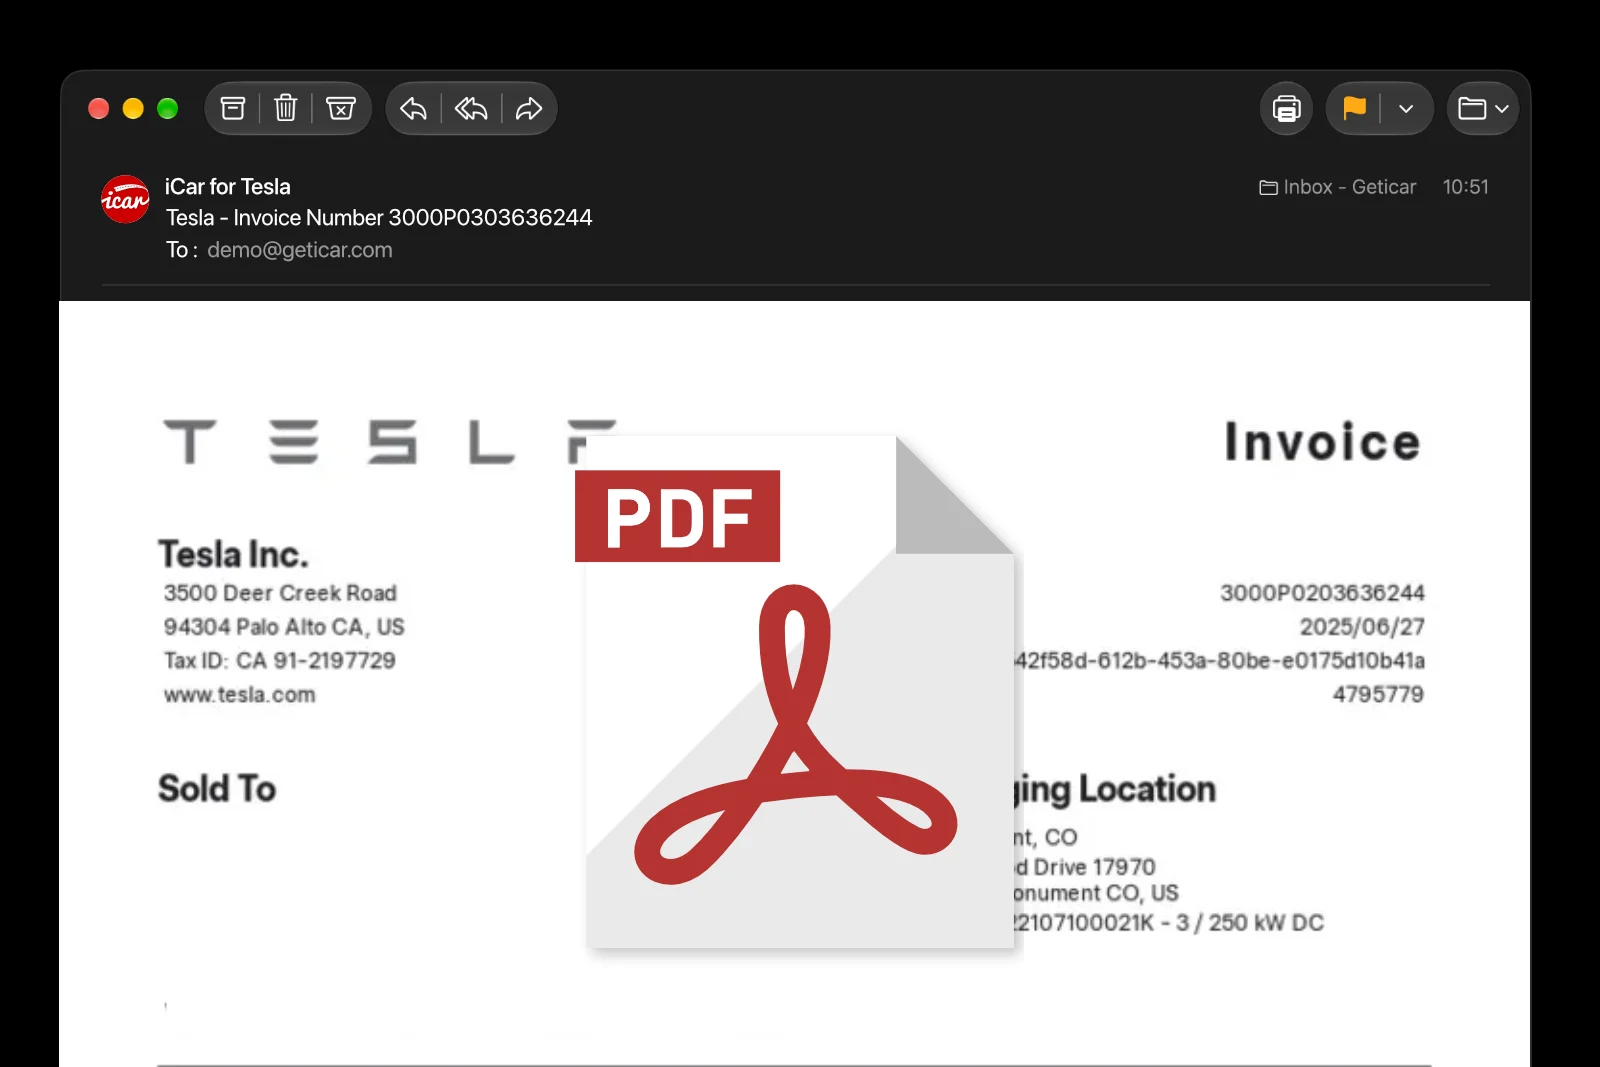Screen dimensions: 1600x1067
Task: Delete this email with the trash icon
Action: [286, 108]
